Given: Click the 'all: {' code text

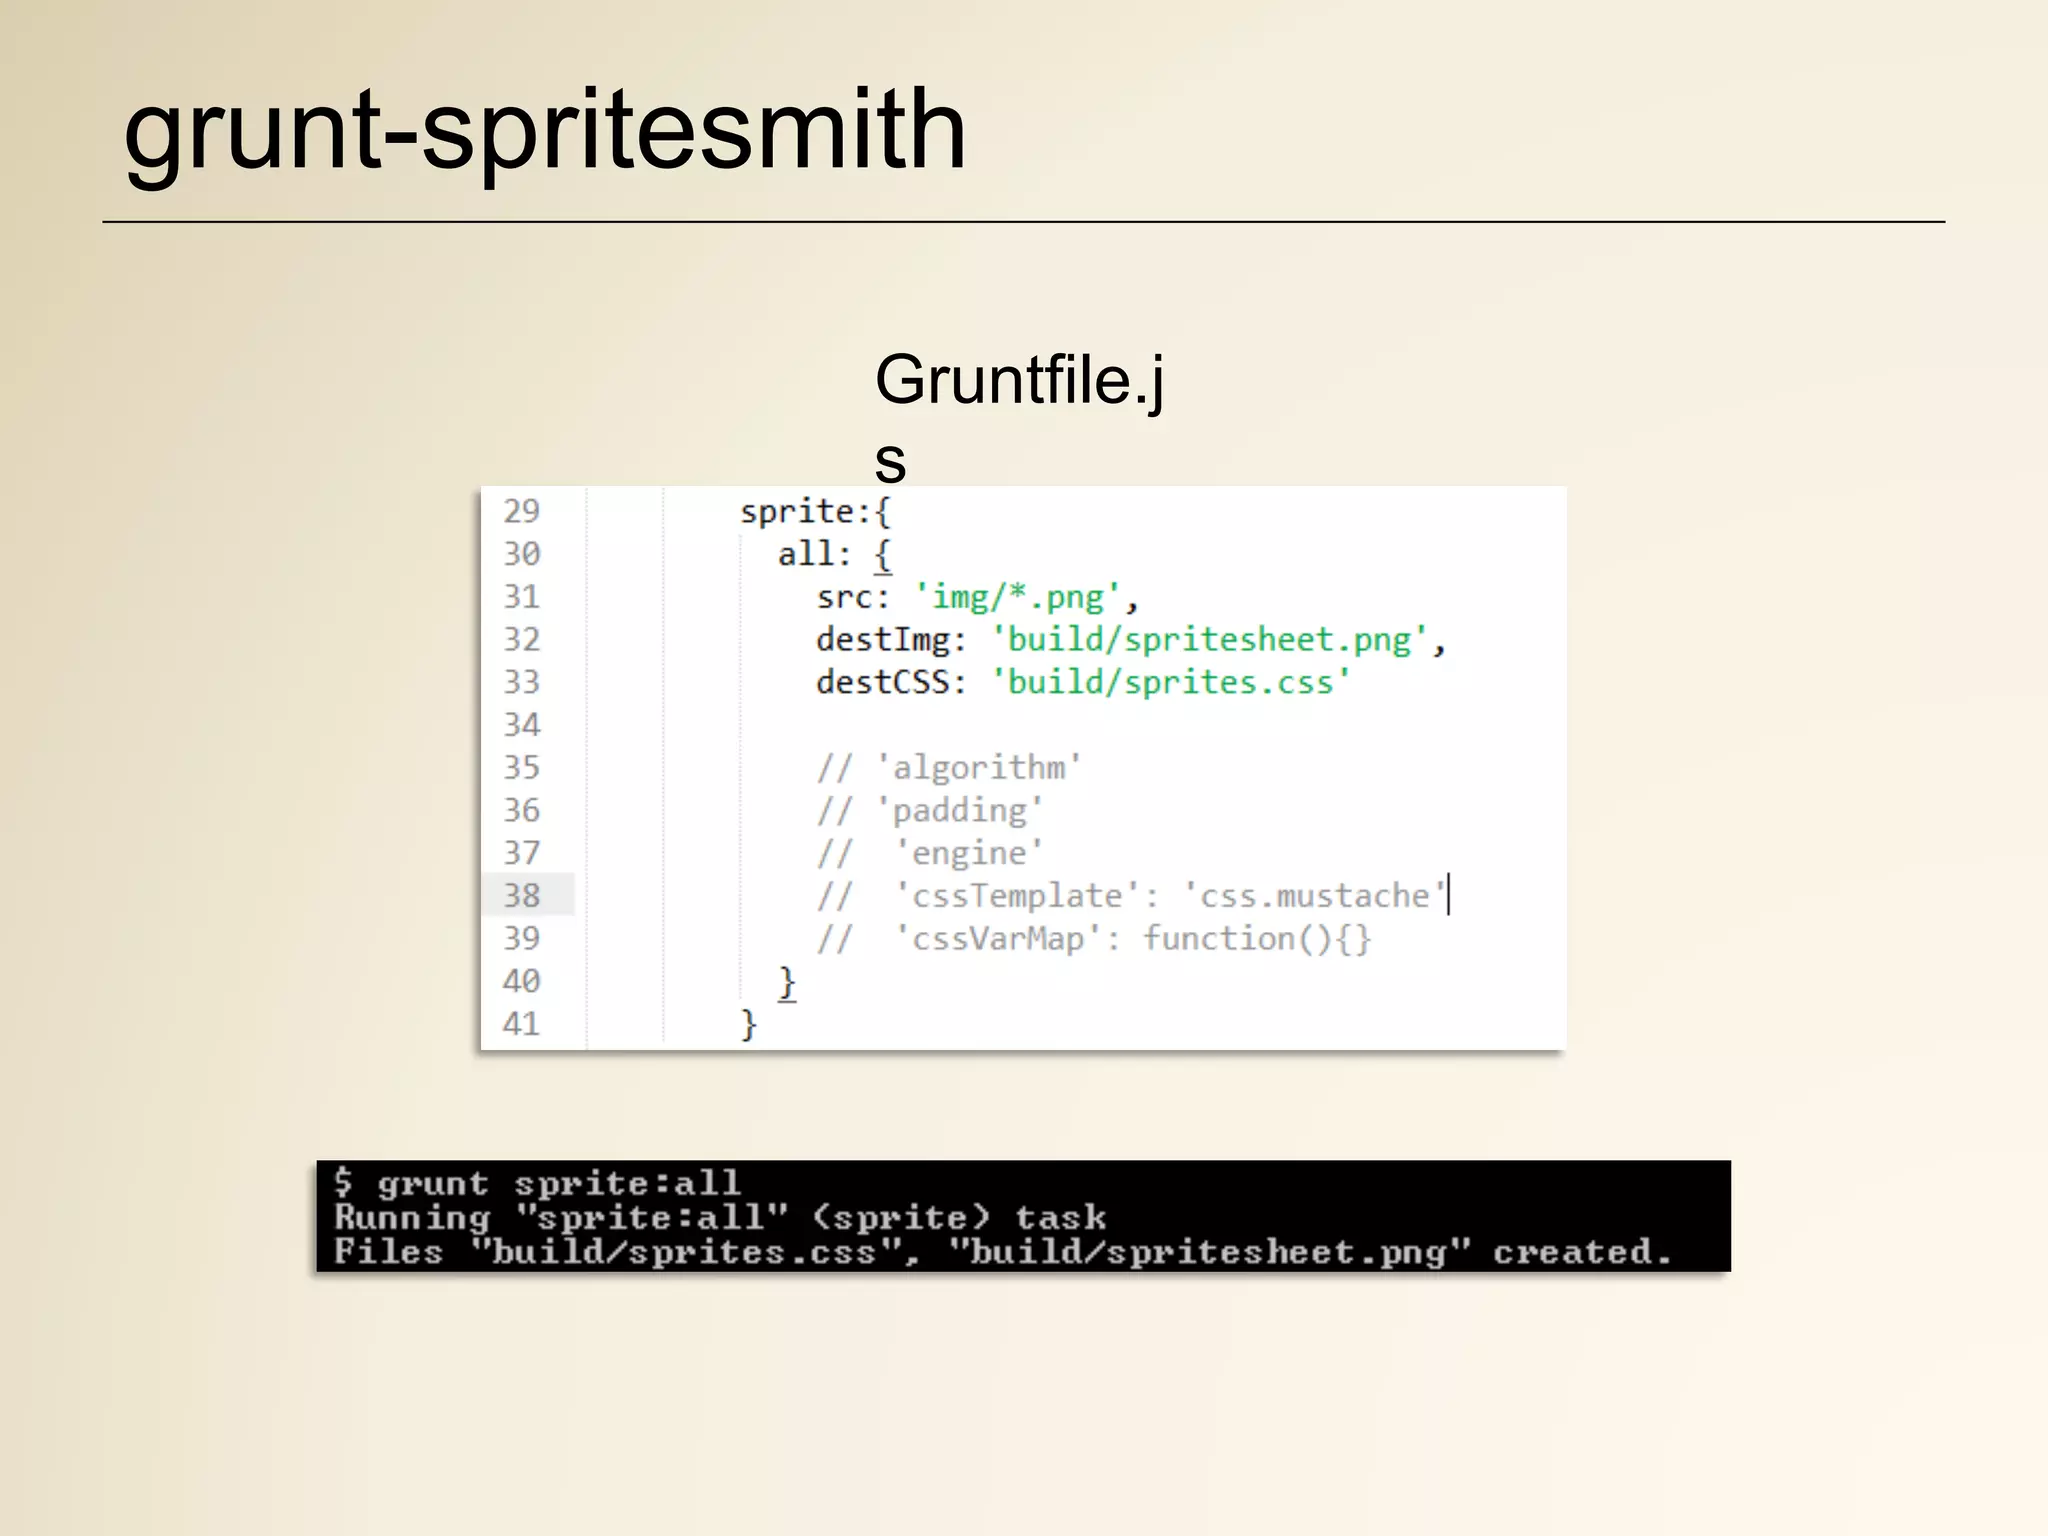Looking at the screenshot, I should point(835,555).
